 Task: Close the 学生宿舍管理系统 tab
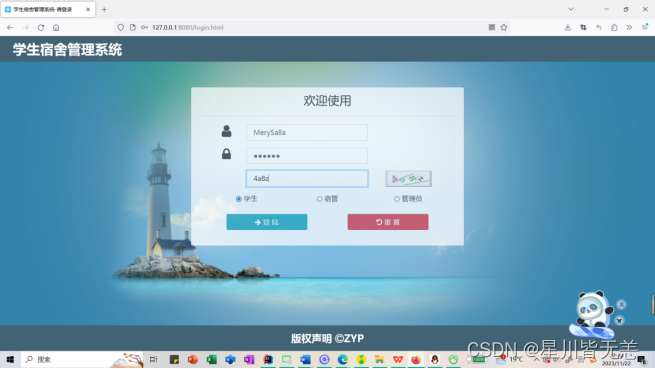click(88, 9)
